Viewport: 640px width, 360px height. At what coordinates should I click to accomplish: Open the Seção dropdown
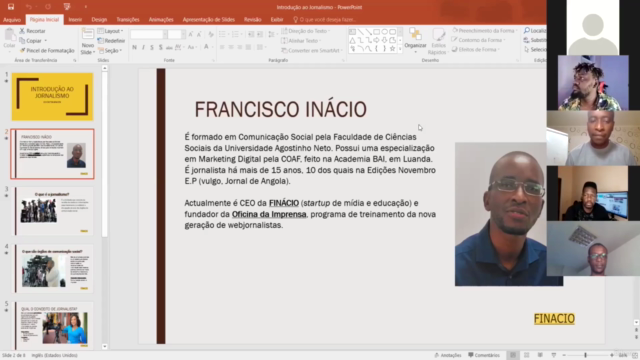tap(110, 51)
